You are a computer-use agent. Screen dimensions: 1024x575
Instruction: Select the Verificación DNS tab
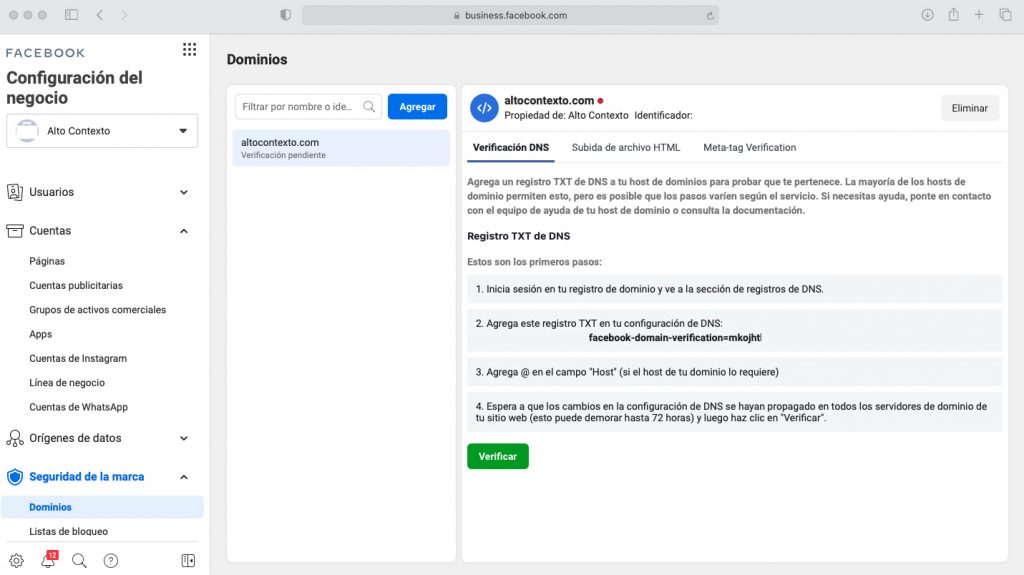(511, 148)
